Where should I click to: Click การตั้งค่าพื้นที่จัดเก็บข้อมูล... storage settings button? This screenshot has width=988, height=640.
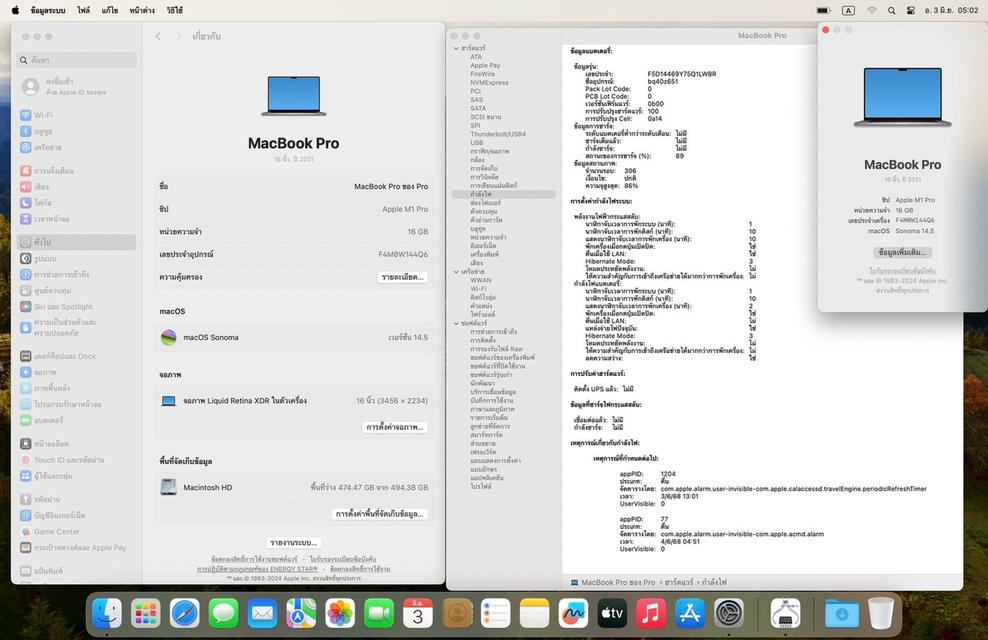pyautogui.click(x=380, y=514)
